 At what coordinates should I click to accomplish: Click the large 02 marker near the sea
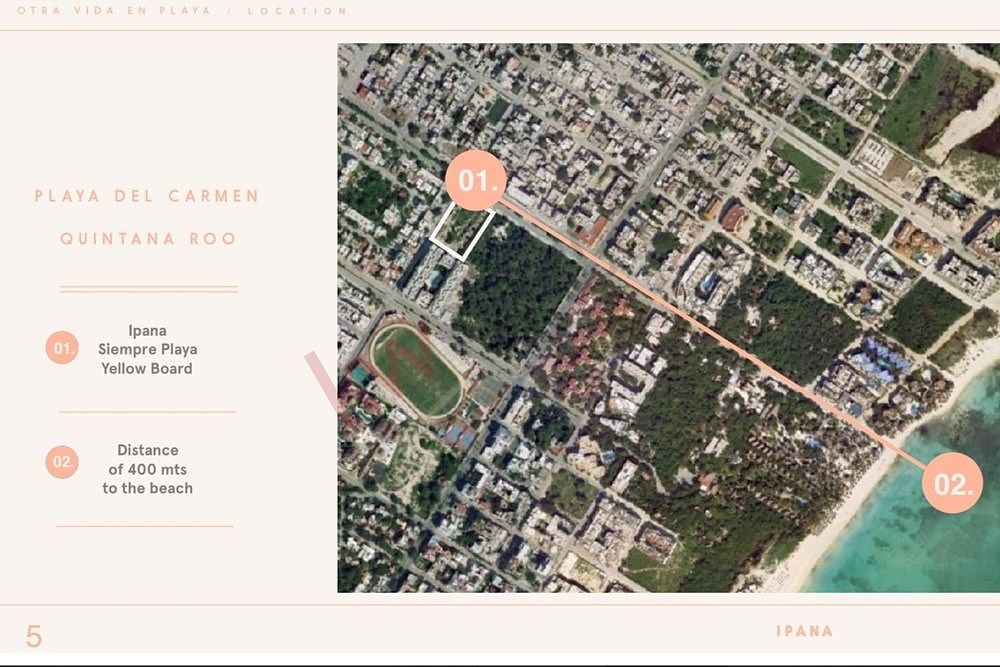coord(952,484)
